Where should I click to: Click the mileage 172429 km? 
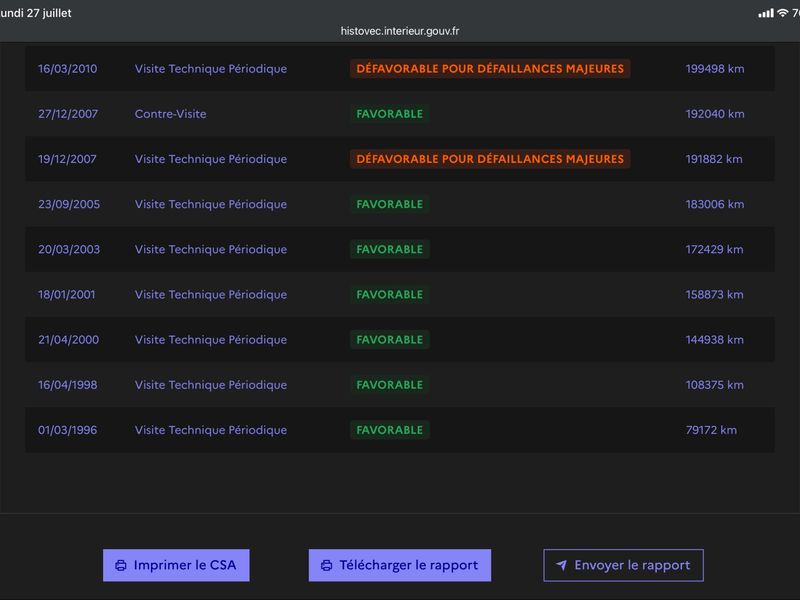[x=714, y=249]
